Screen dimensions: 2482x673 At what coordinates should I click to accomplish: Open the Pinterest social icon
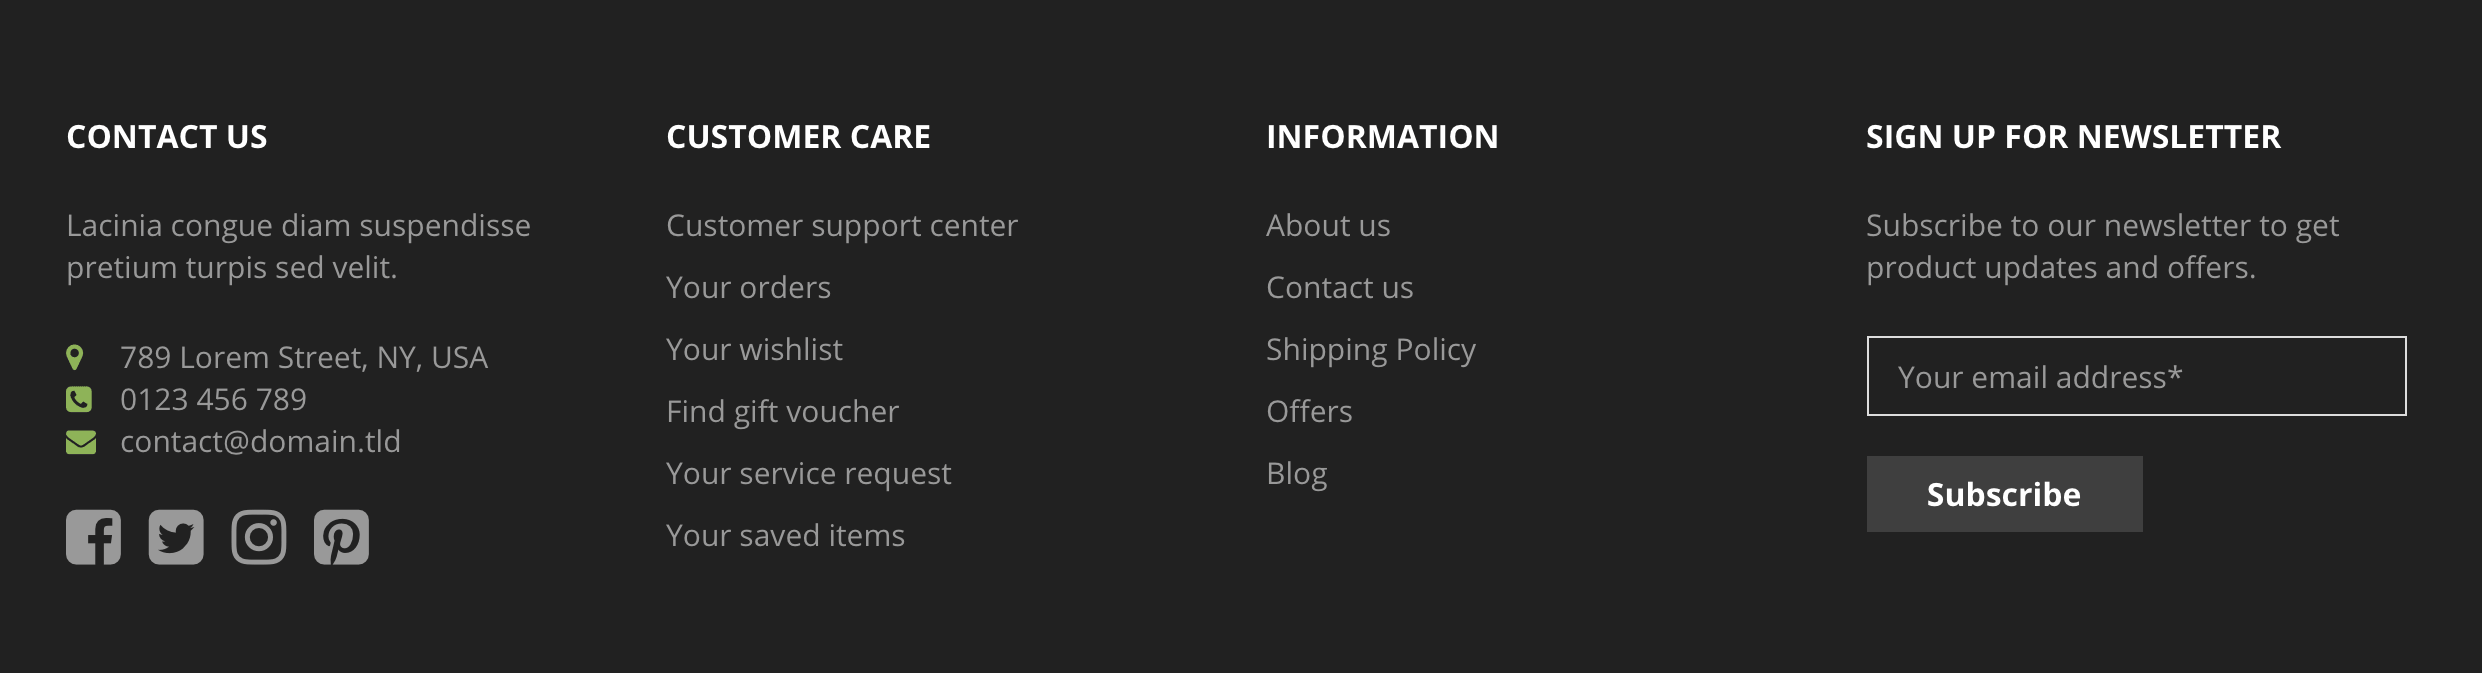click(341, 537)
